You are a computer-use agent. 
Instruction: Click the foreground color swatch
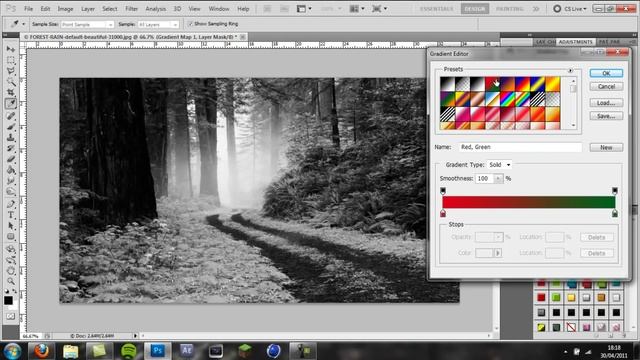(8, 301)
